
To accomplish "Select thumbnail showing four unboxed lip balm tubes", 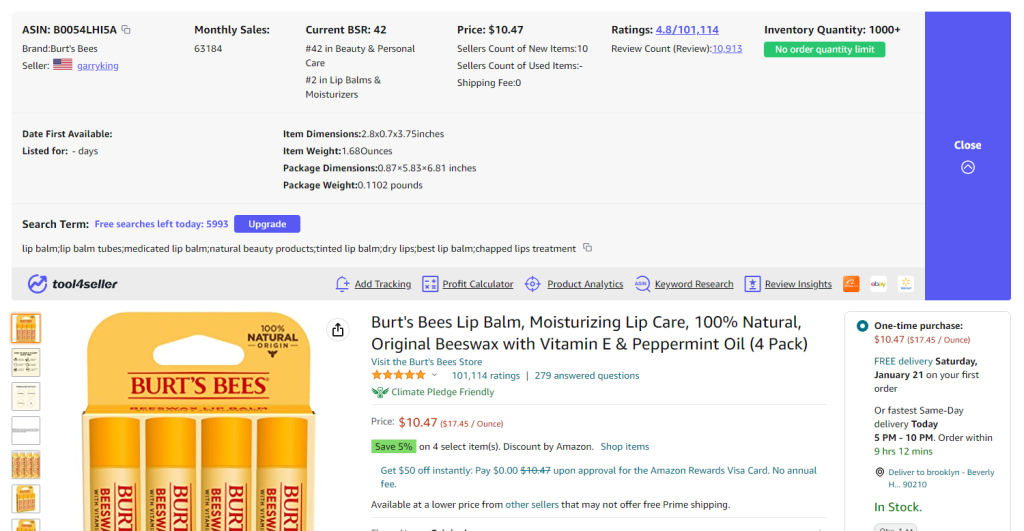I will point(25,464).
